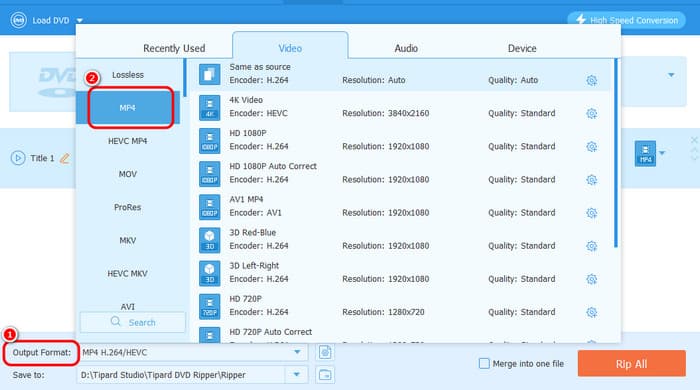
Task: Select MOV format category
Action: [x=128, y=174]
